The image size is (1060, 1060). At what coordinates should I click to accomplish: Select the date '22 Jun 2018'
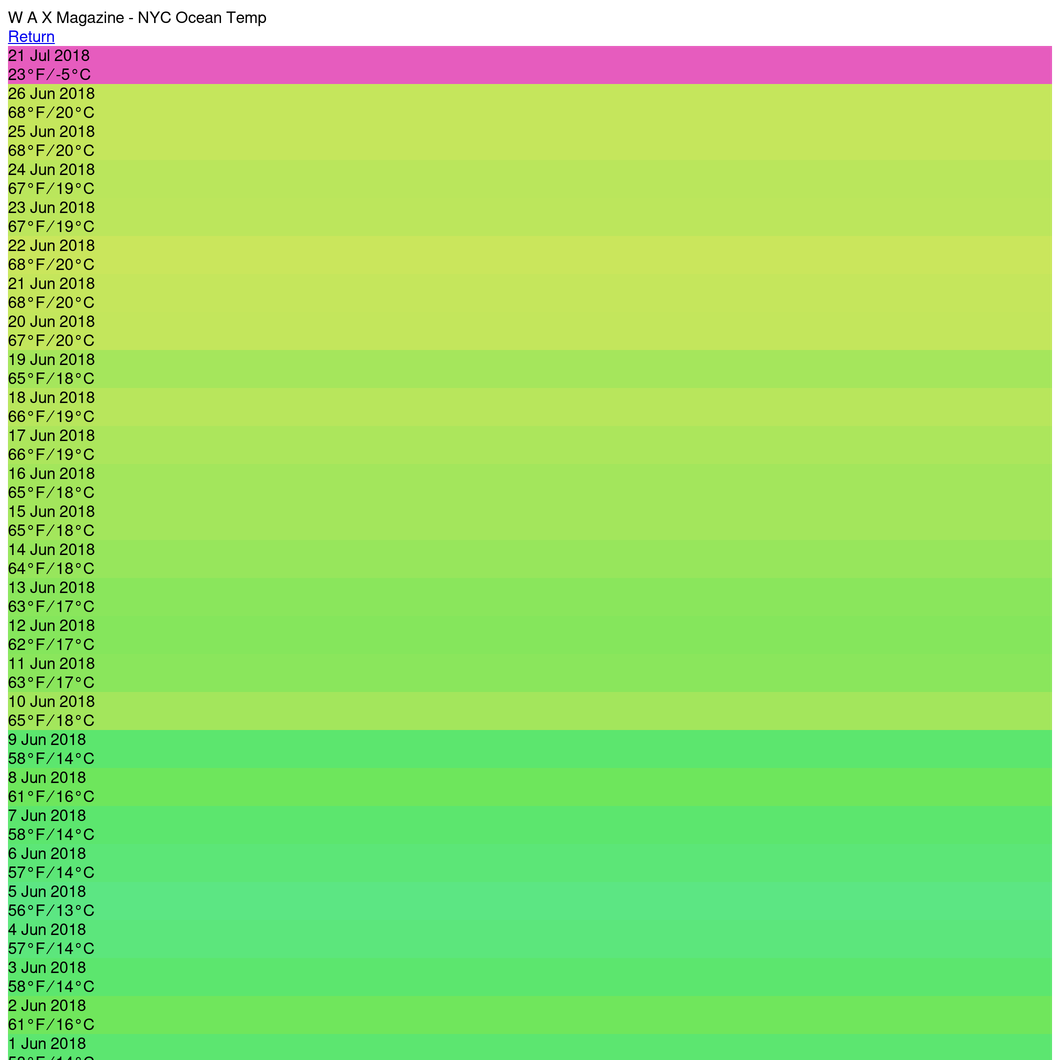point(51,245)
